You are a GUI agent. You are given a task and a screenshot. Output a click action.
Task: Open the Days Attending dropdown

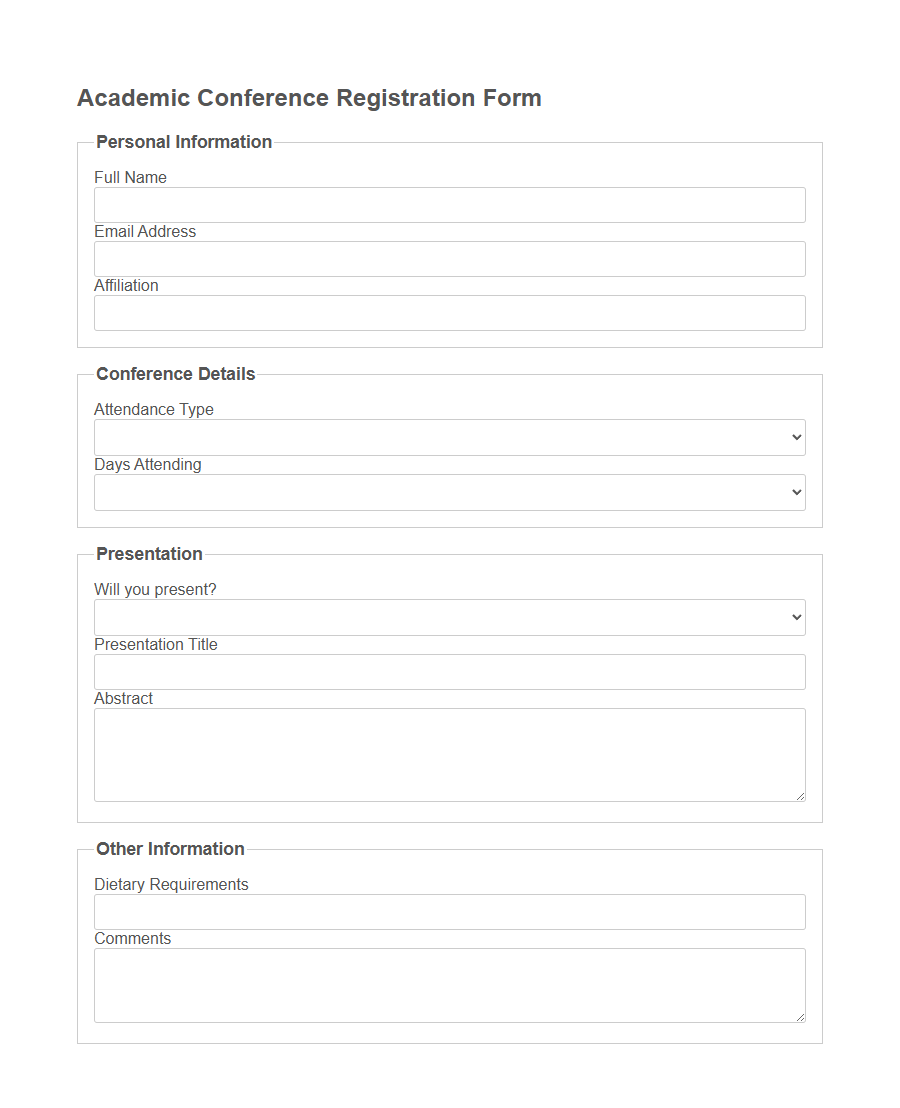tap(449, 492)
